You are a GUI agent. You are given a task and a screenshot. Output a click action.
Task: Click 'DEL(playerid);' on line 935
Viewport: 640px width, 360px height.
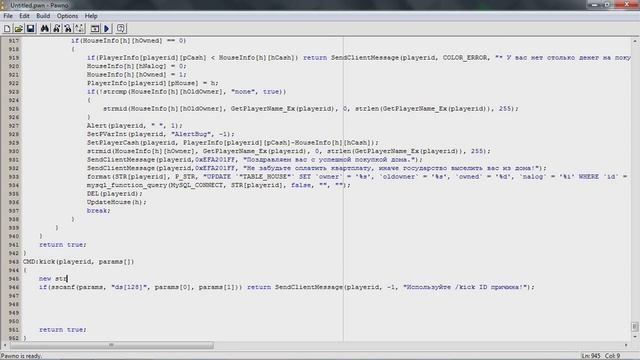pos(114,193)
